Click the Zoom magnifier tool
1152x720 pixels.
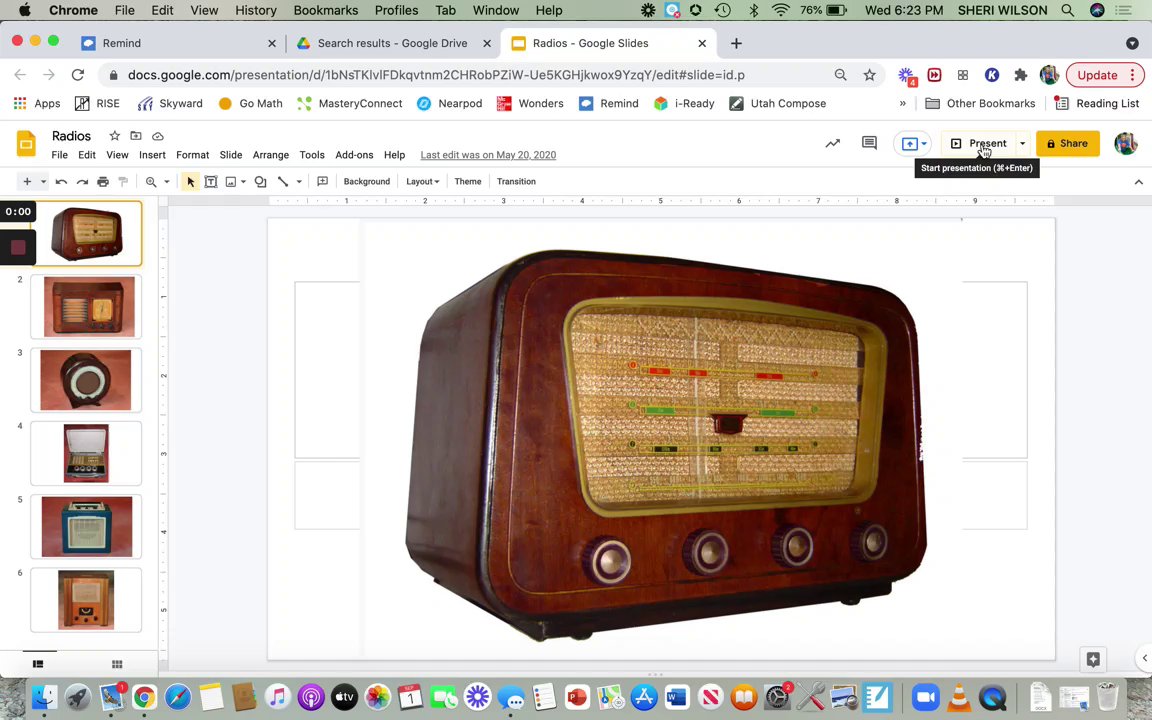click(151, 181)
